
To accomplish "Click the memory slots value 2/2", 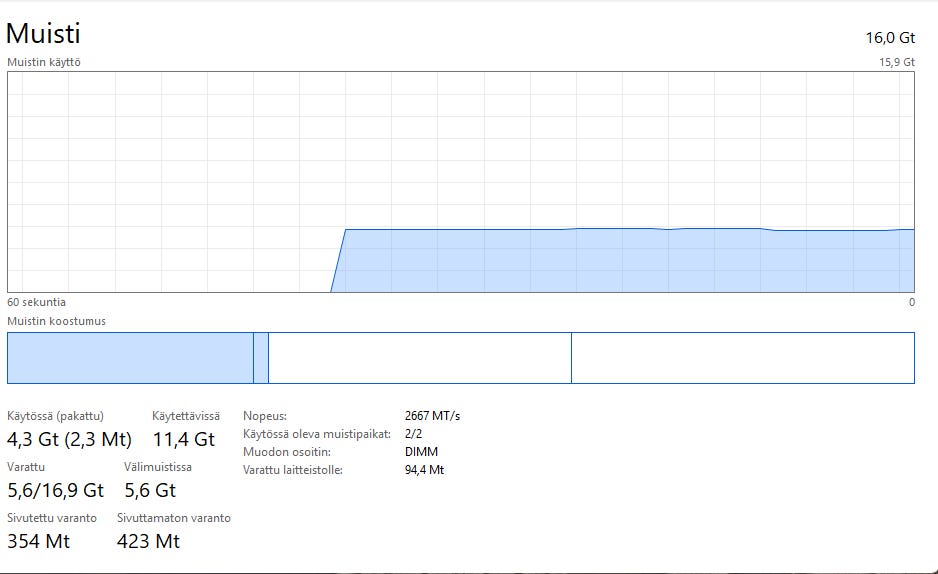I will [x=413, y=434].
